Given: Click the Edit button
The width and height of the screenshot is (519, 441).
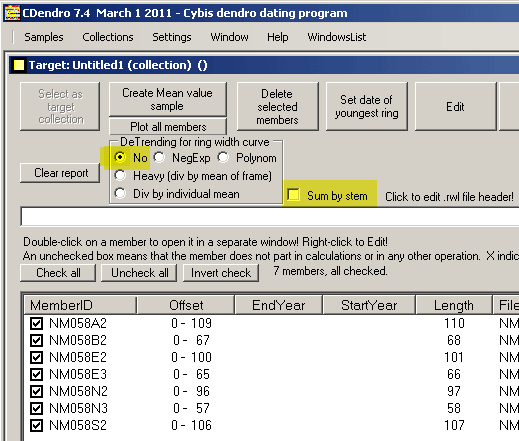Looking at the screenshot, I should [x=455, y=107].
